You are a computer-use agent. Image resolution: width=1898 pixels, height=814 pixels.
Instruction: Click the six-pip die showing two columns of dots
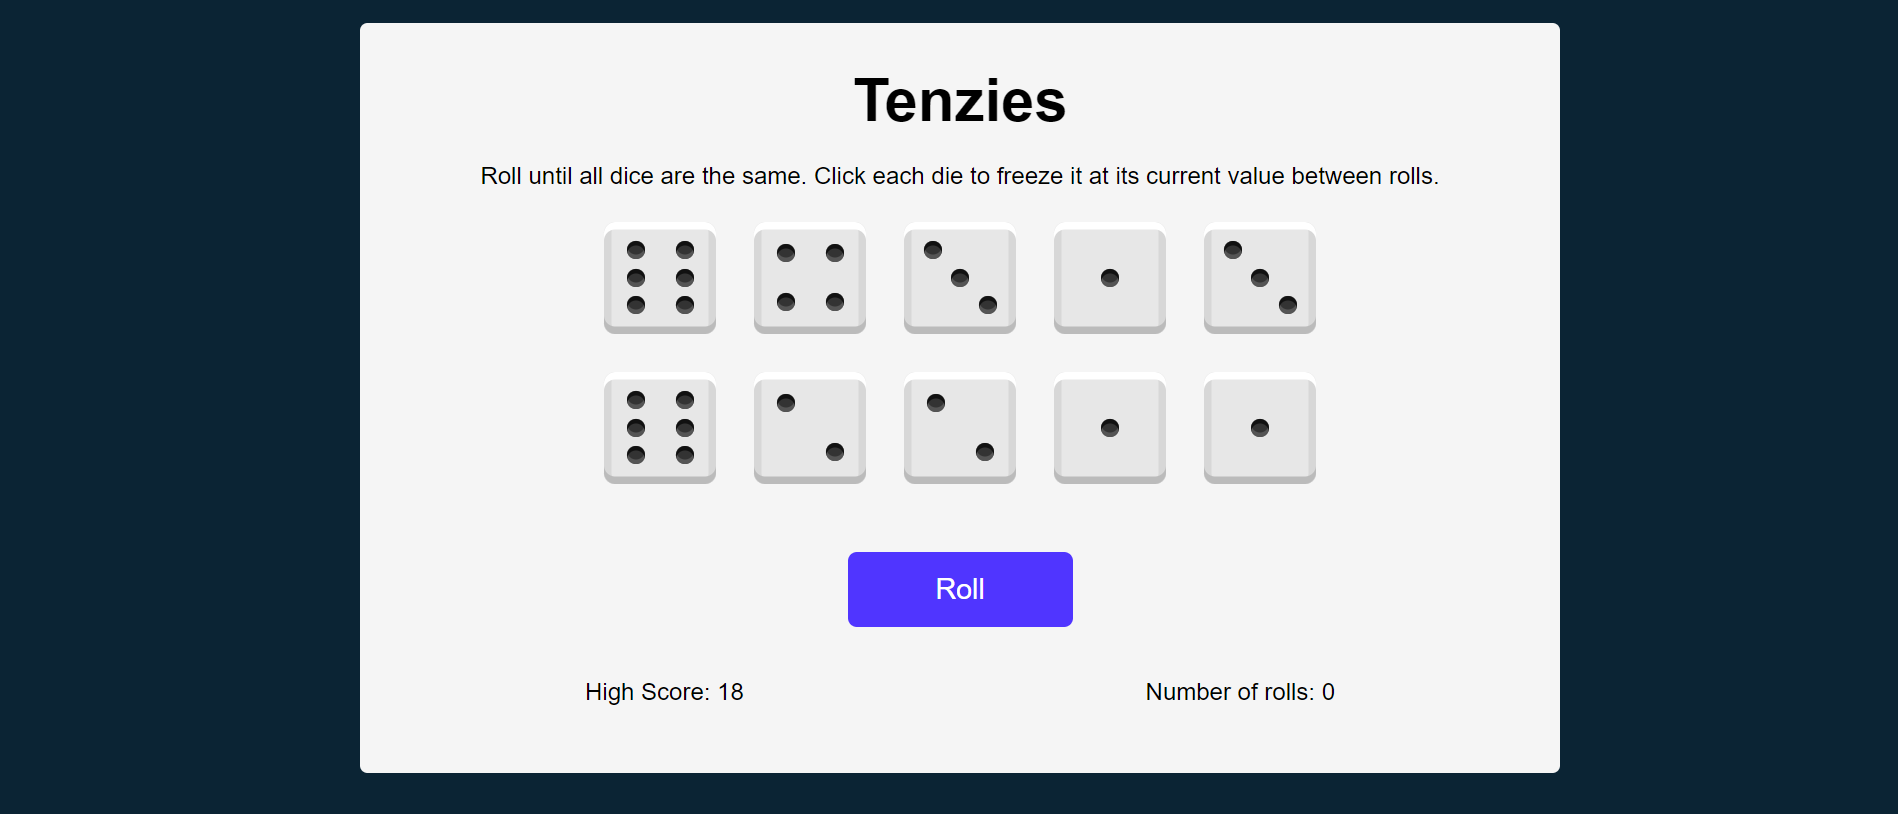(660, 279)
